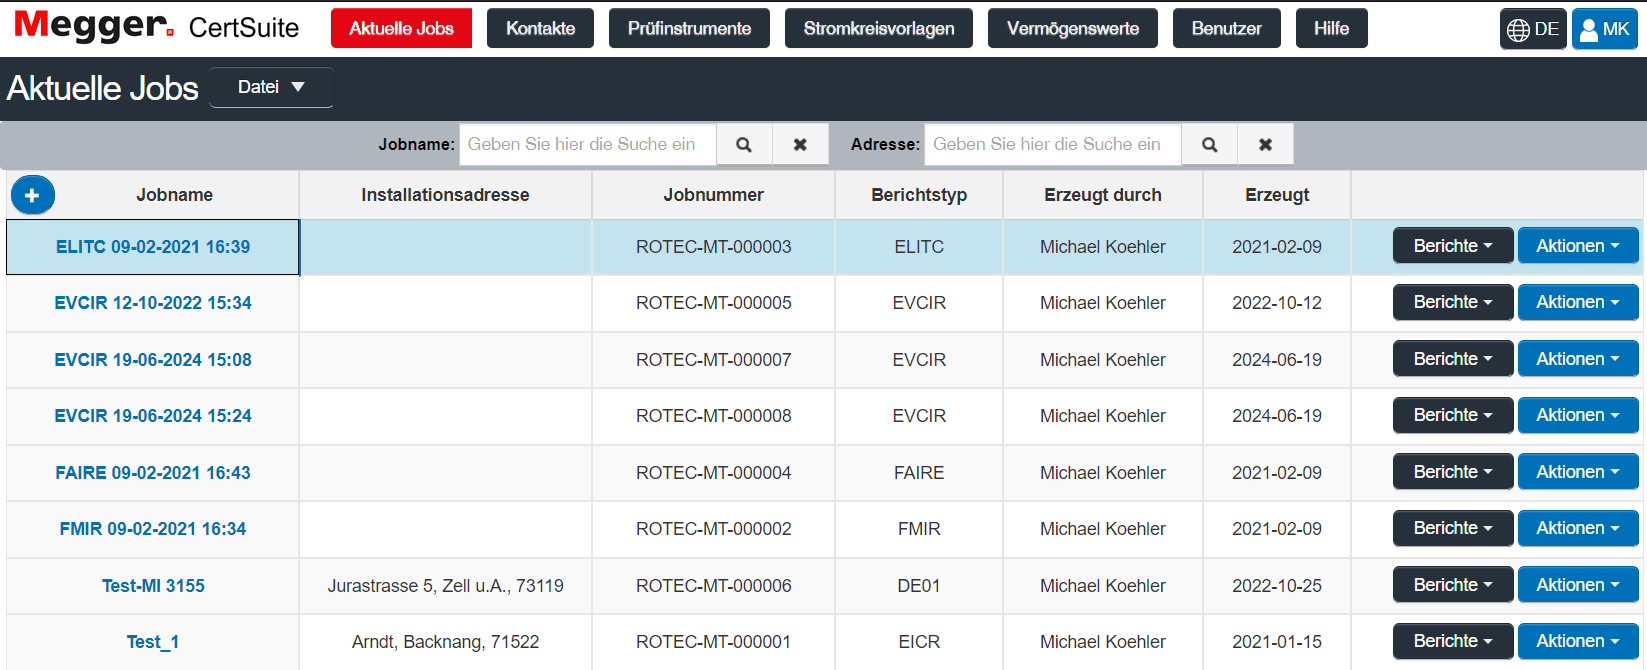
Task: Open the Prüfinstrumente section
Action: [689, 28]
